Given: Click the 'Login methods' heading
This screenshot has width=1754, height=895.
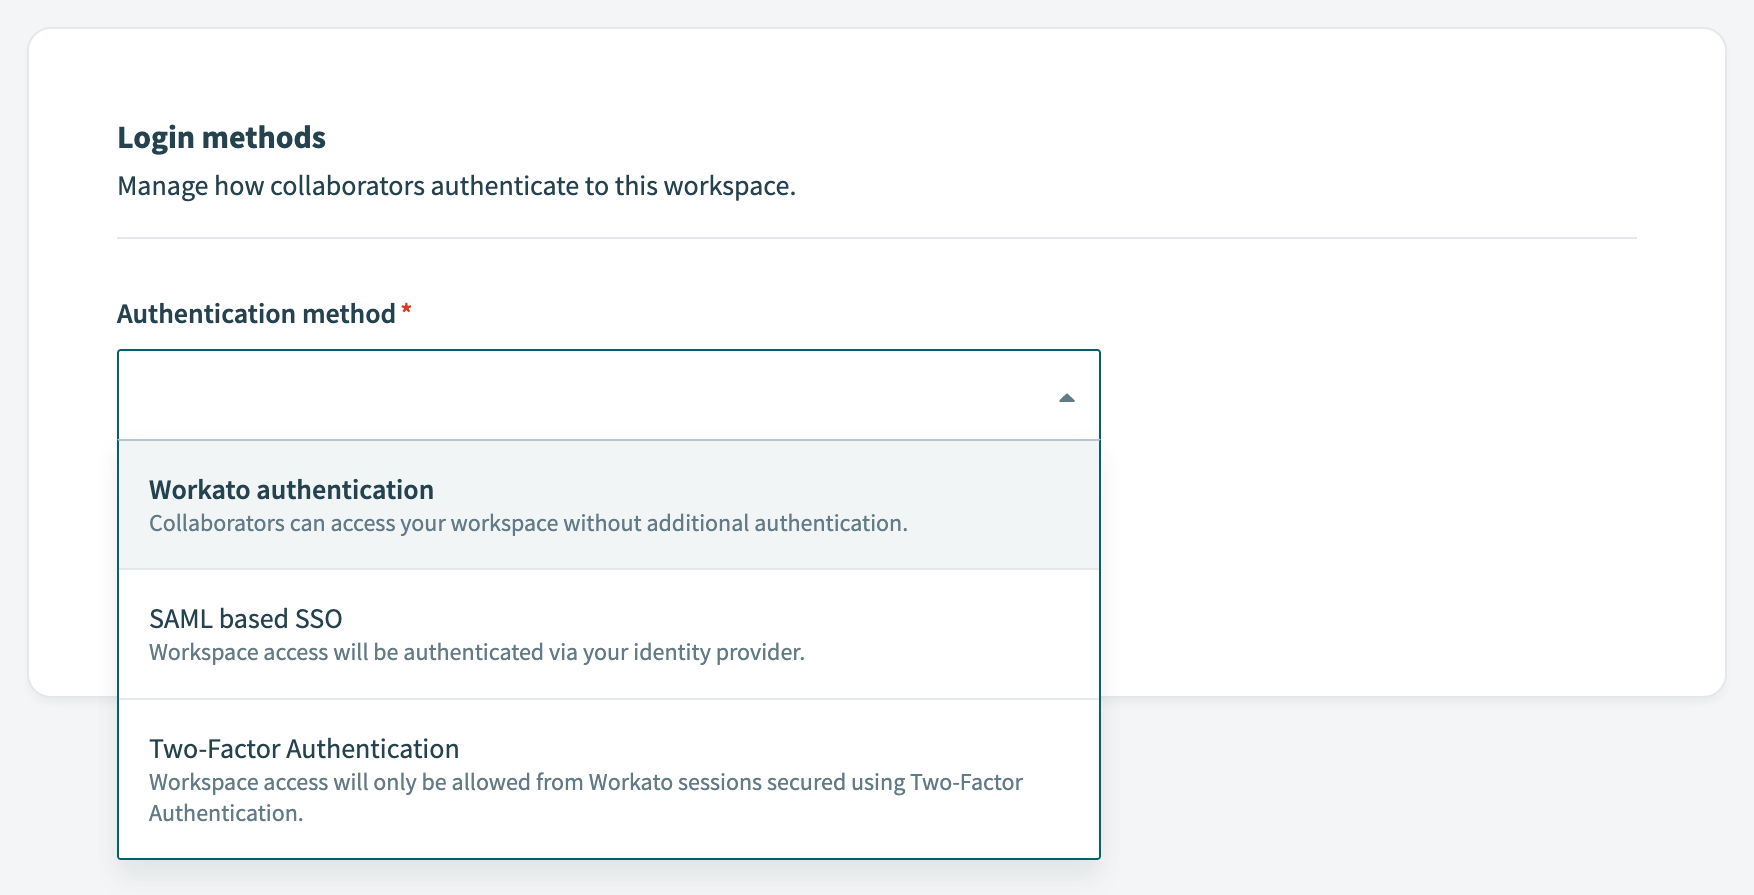Looking at the screenshot, I should click(221, 137).
